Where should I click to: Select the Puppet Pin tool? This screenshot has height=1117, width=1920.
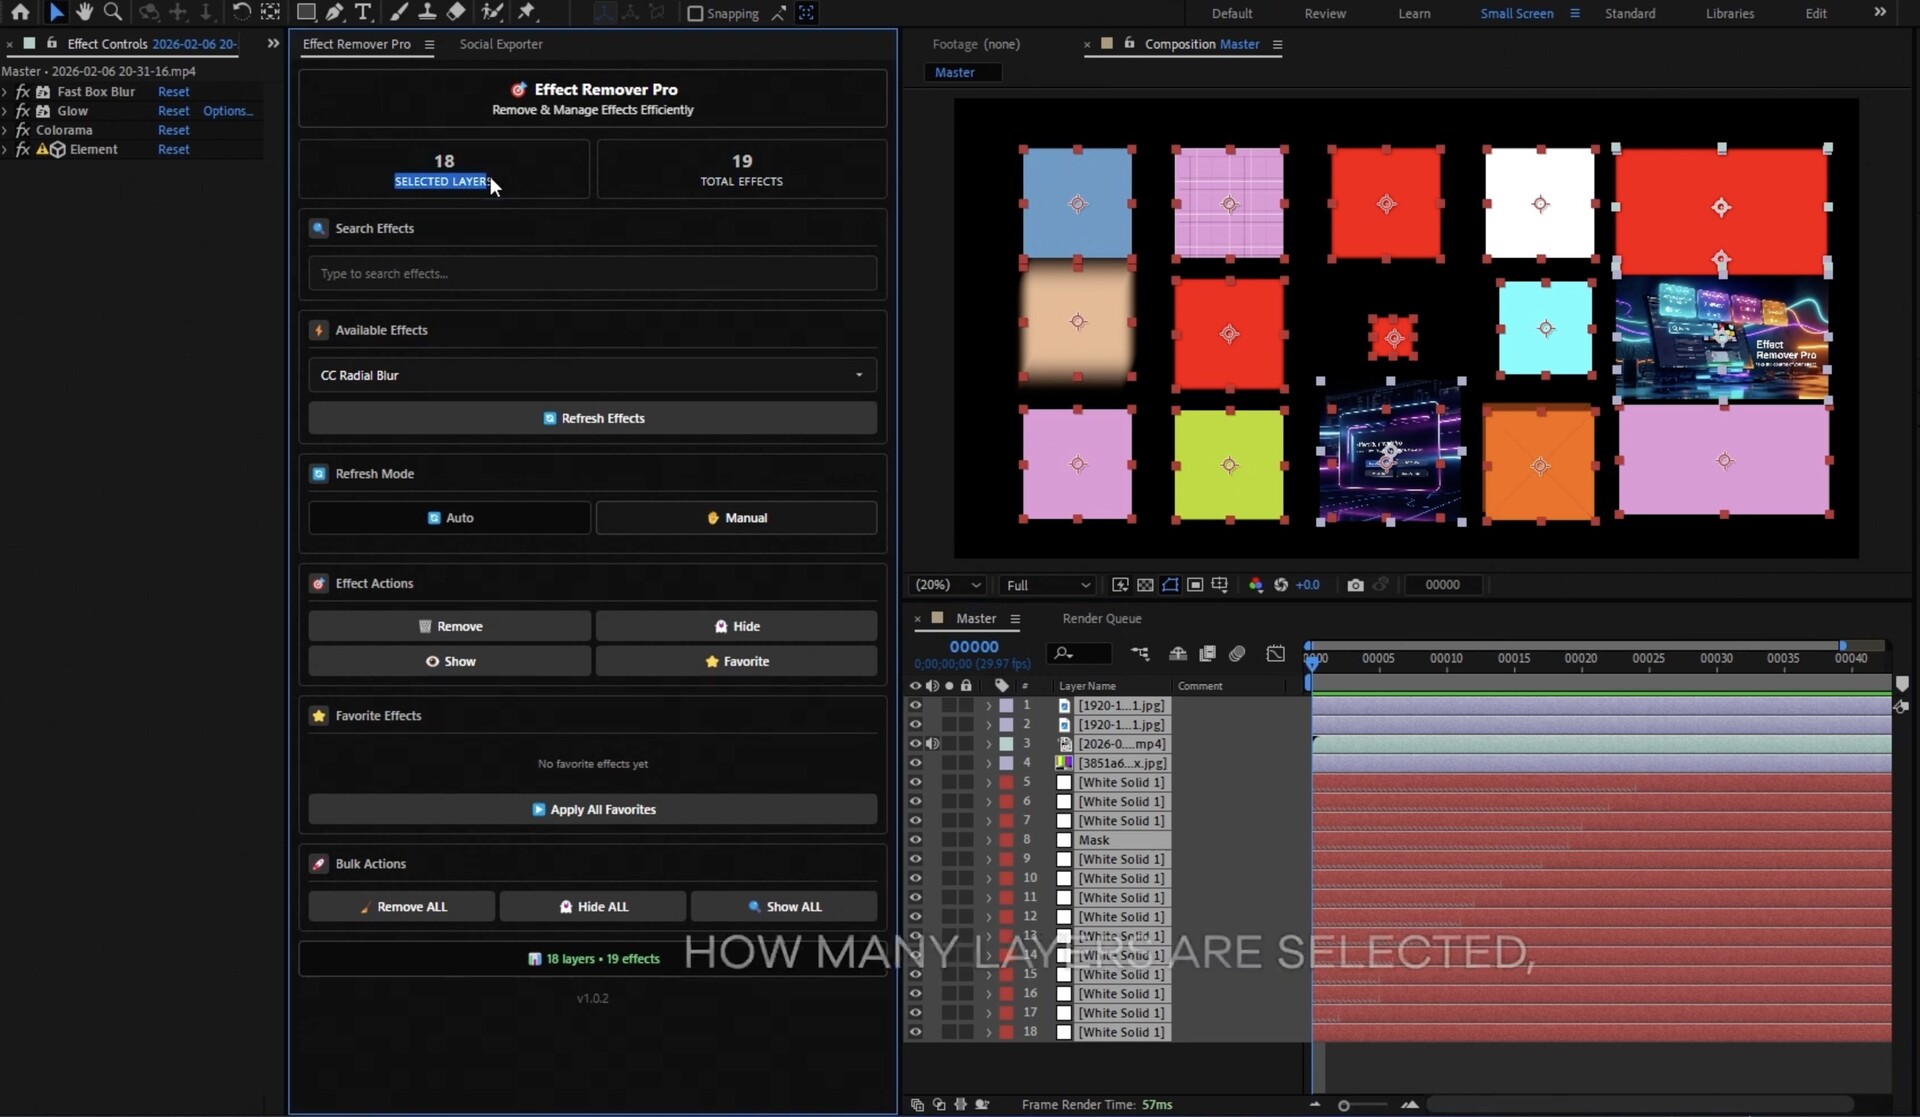(x=527, y=12)
